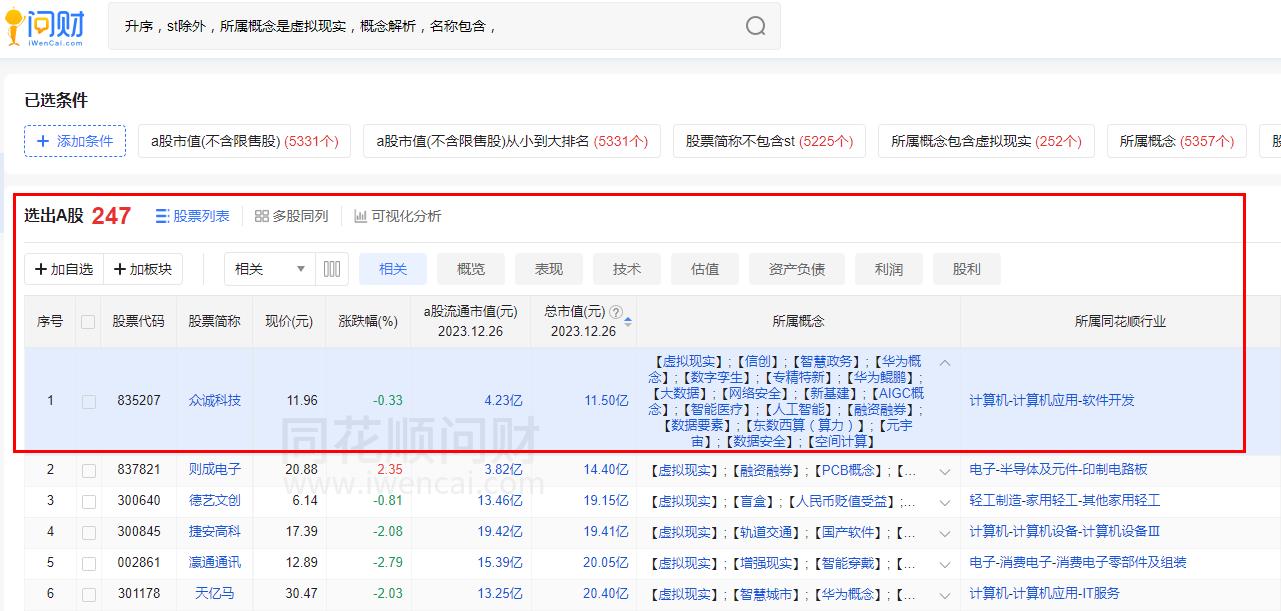Screen dimensions: 1281x611
Task: Check the box for 则成电子 row
Action: click(88, 470)
